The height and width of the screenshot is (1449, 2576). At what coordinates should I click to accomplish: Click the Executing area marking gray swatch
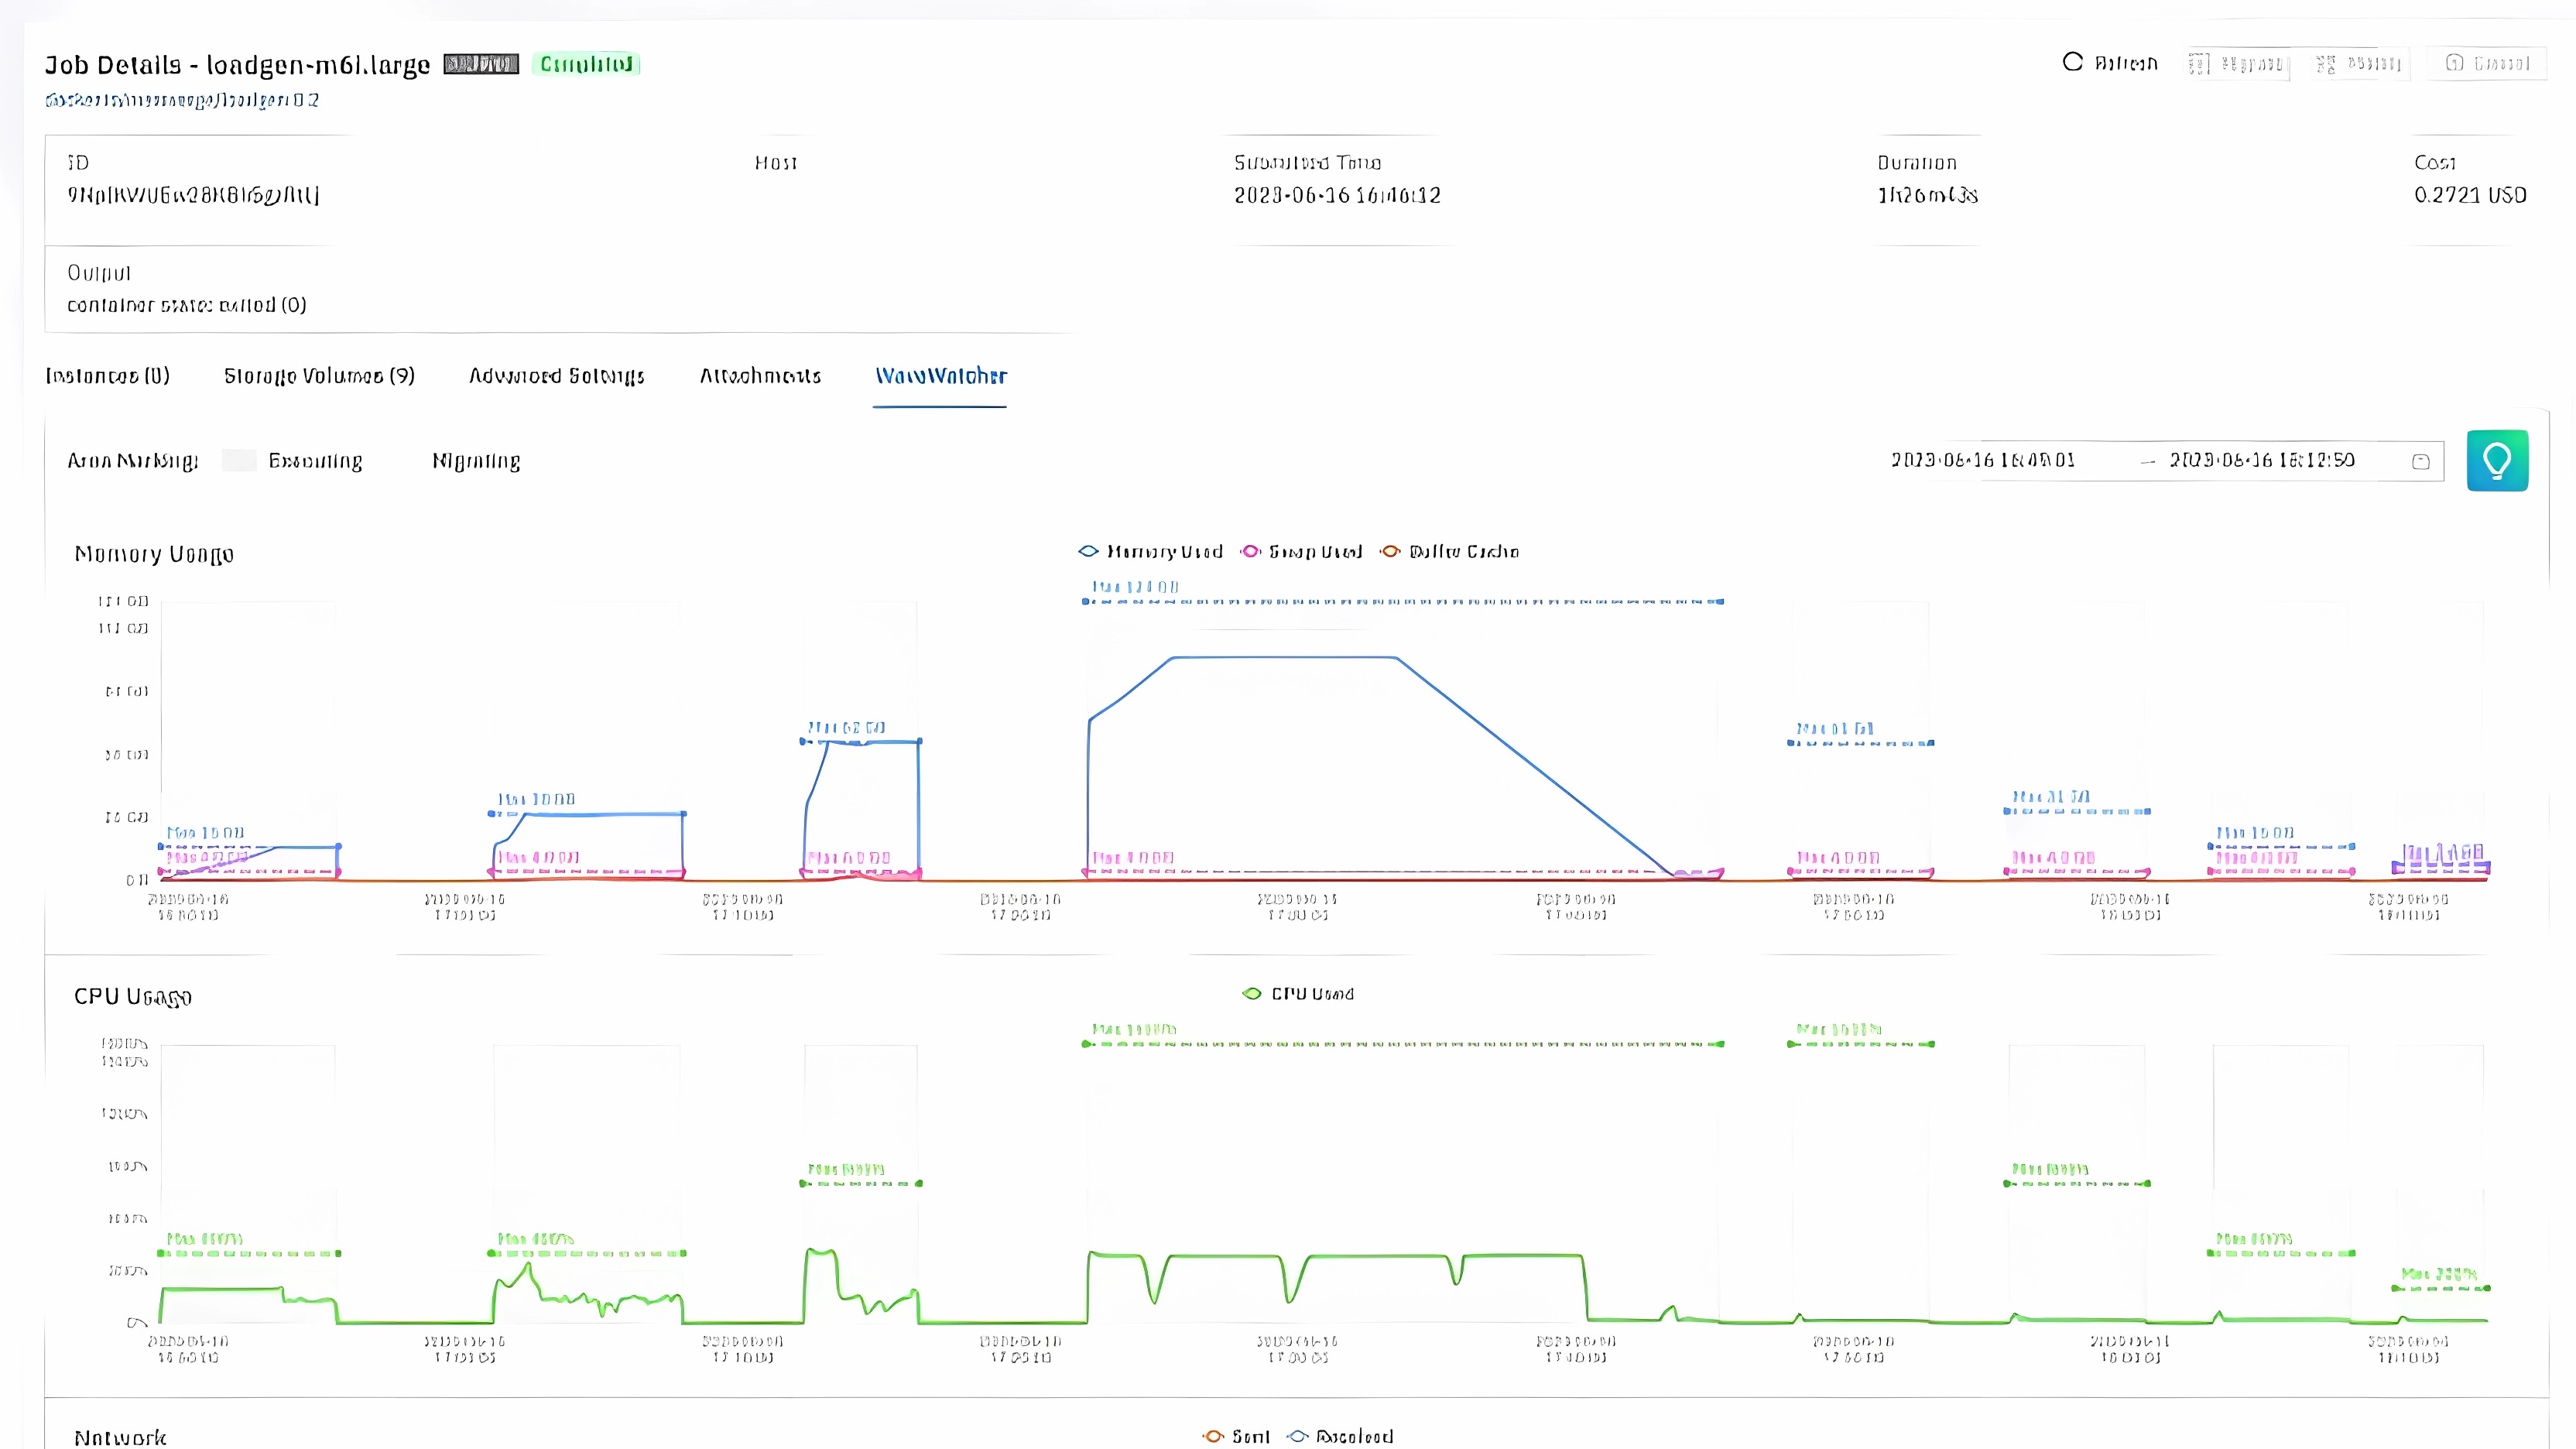click(x=239, y=460)
